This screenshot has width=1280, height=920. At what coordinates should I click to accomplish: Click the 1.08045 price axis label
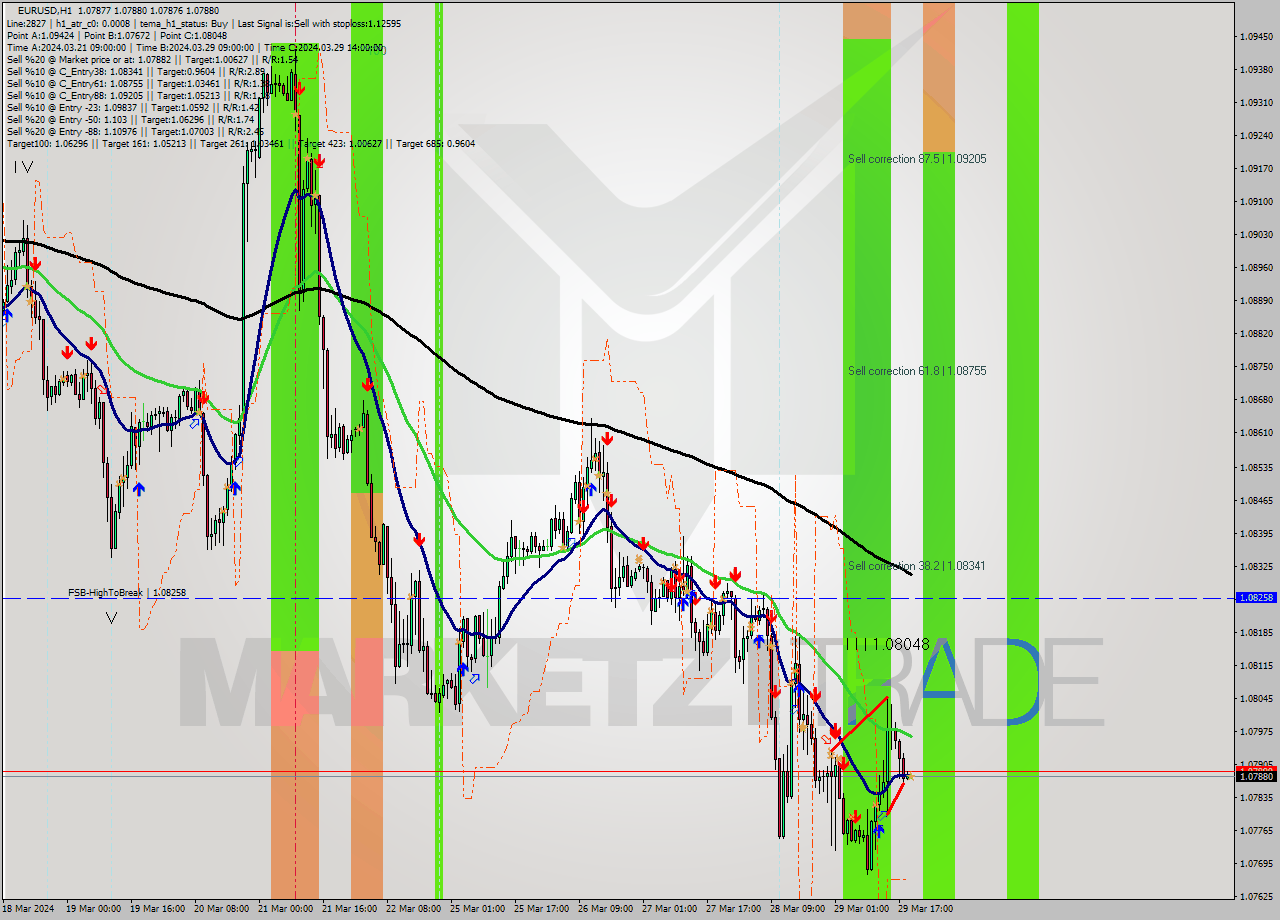point(1256,698)
